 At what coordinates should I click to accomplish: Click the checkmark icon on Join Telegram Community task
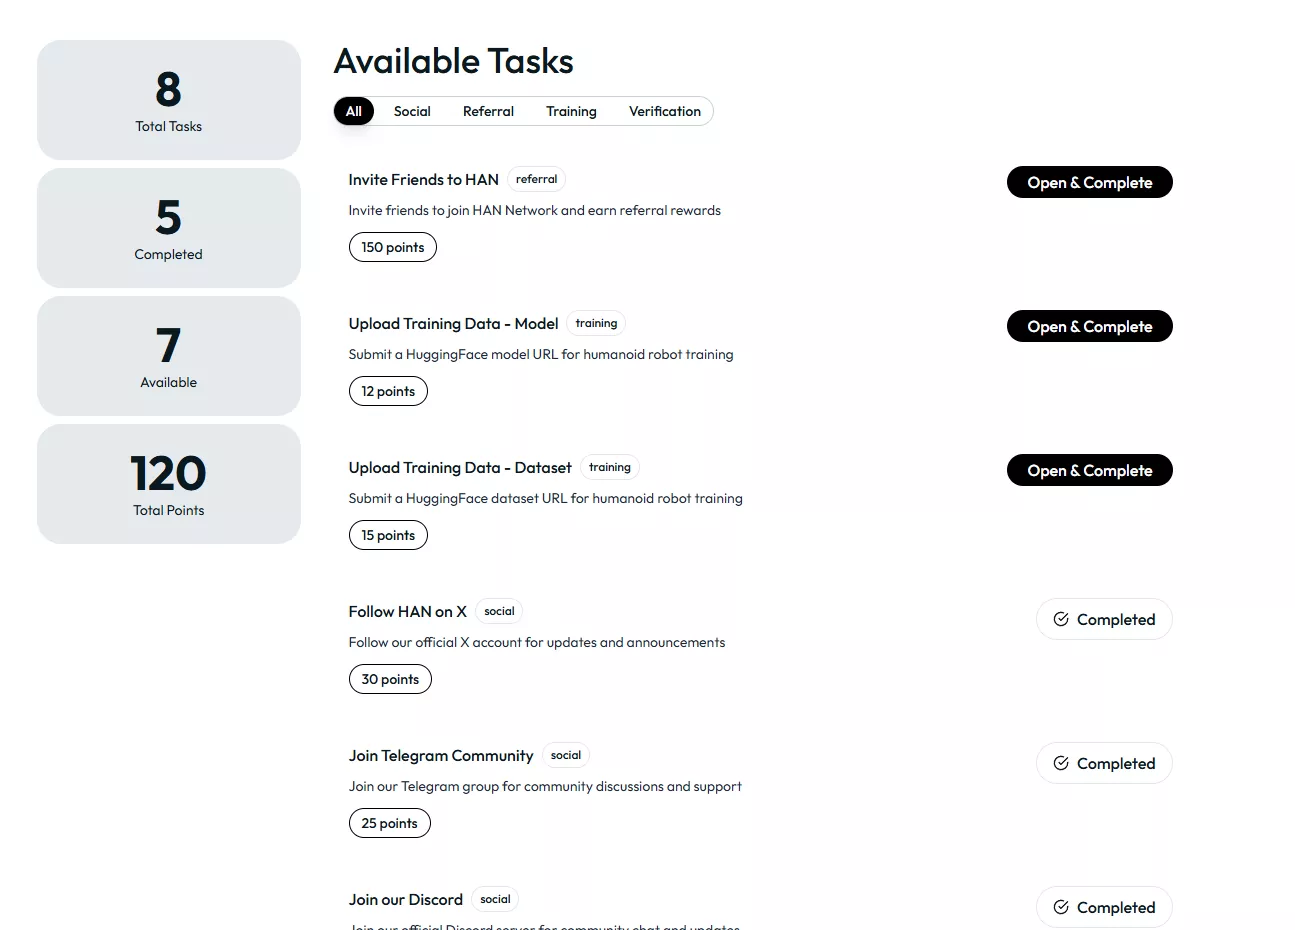click(1060, 763)
